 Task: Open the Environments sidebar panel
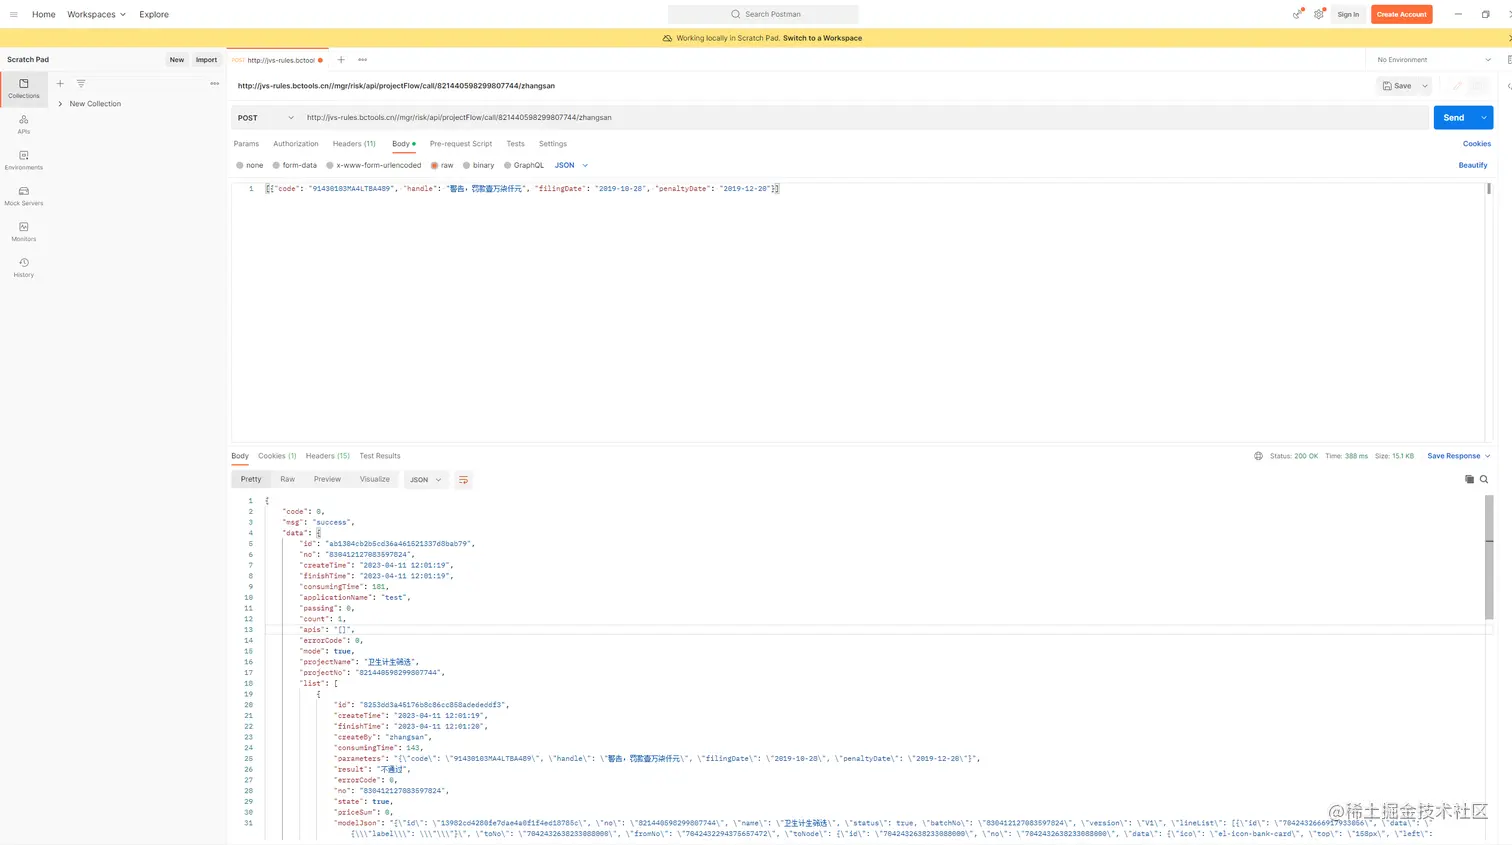[24, 160]
